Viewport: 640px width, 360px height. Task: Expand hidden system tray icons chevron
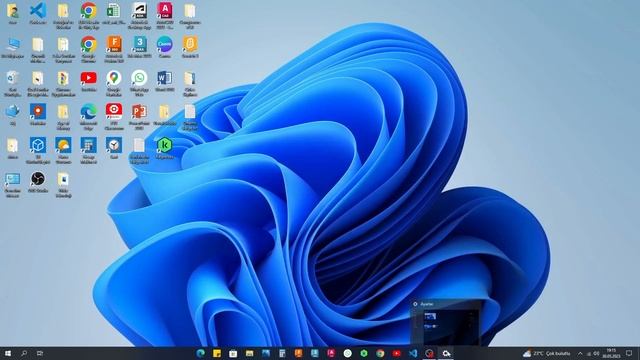click(x=580, y=353)
